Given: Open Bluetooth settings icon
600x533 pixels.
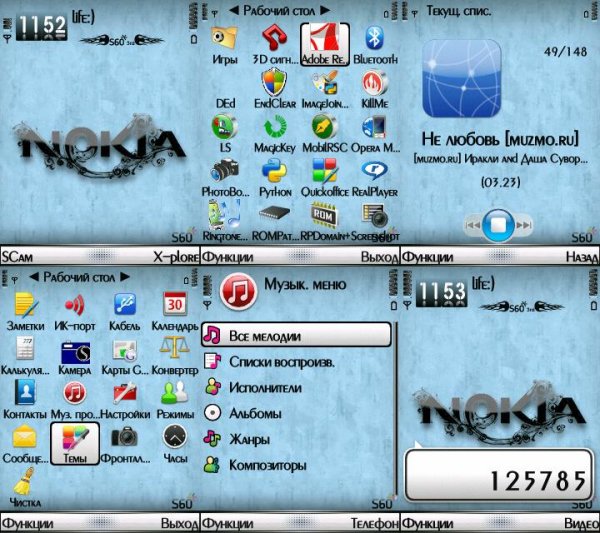Looking at the screenshot, I should tap(375, 45).
